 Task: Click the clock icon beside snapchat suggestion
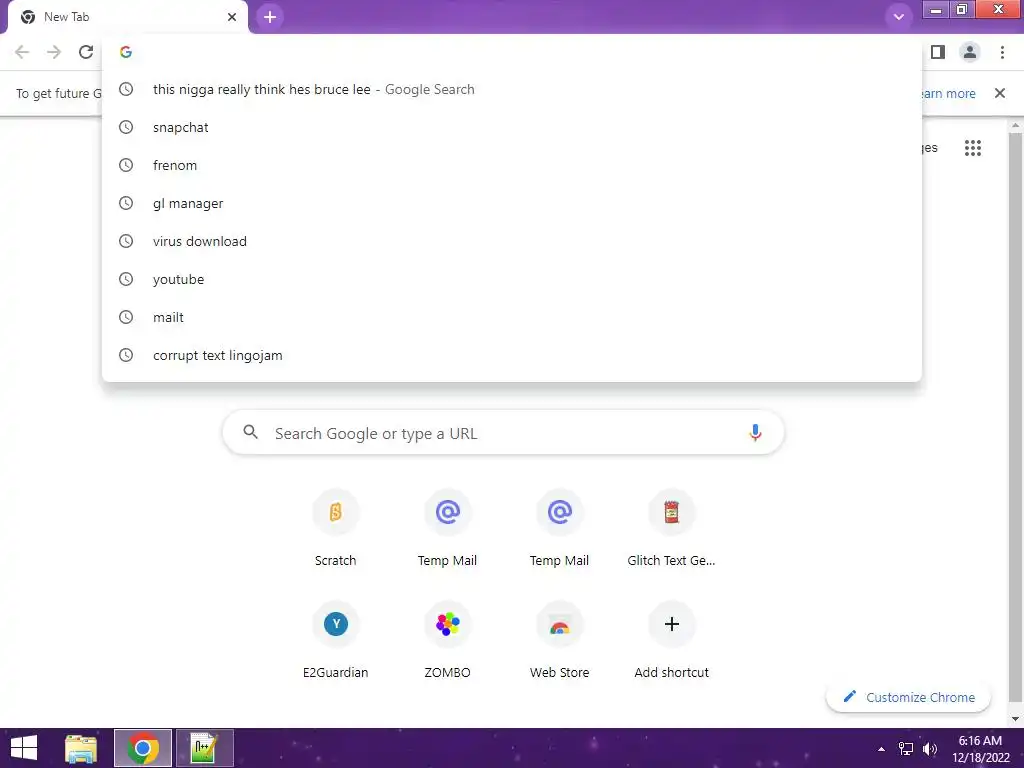point(126,127)
